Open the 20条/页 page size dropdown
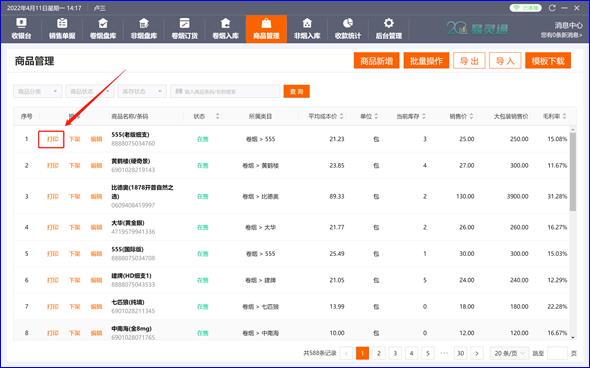 point(509,353)
